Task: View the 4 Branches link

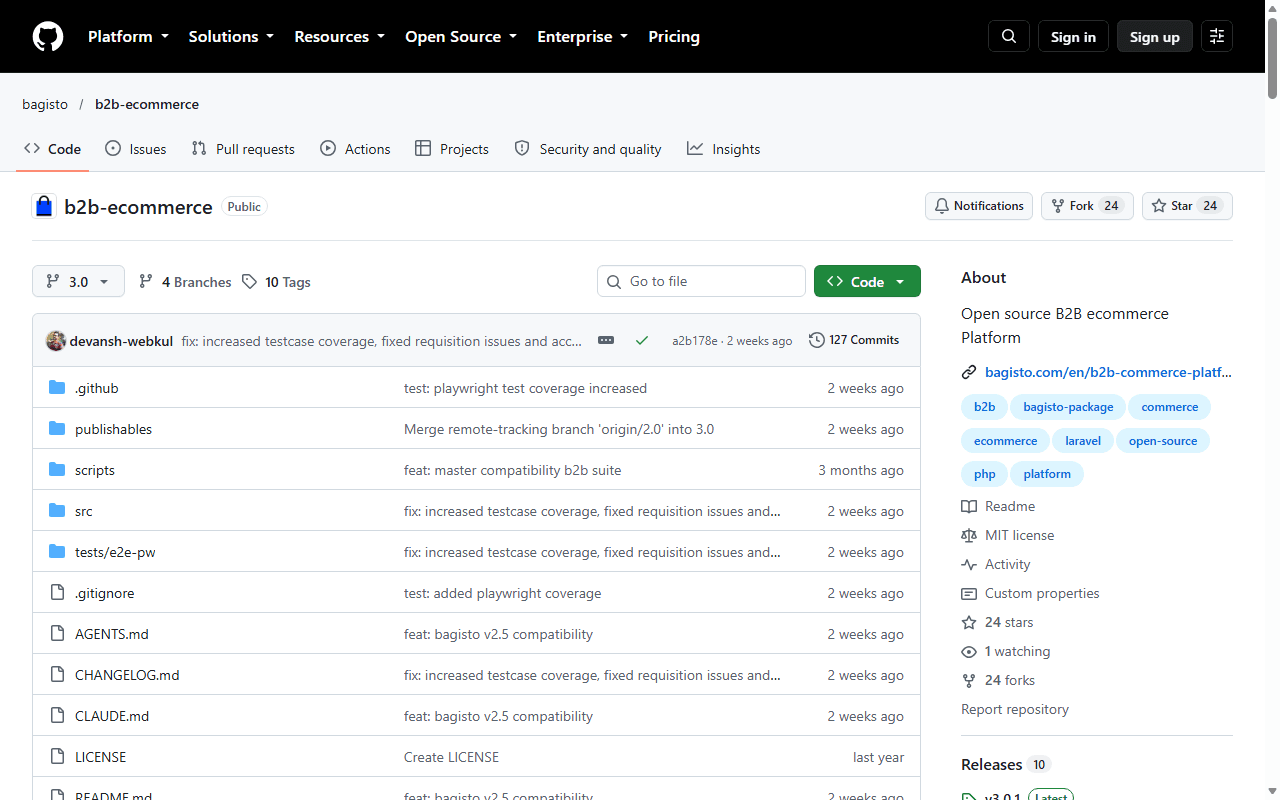Action: pyautogui.click(x=185, y=282)
